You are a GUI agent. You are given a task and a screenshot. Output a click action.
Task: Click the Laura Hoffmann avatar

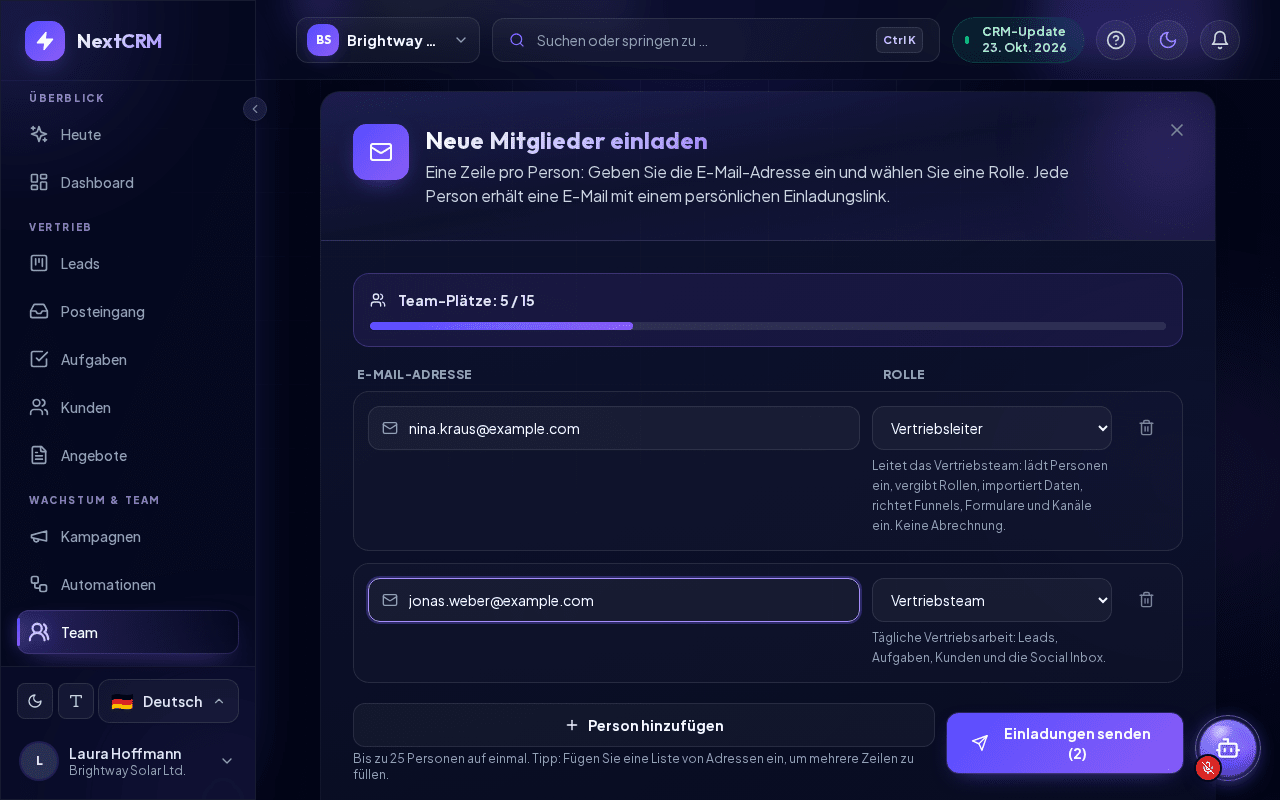[39, 761]
